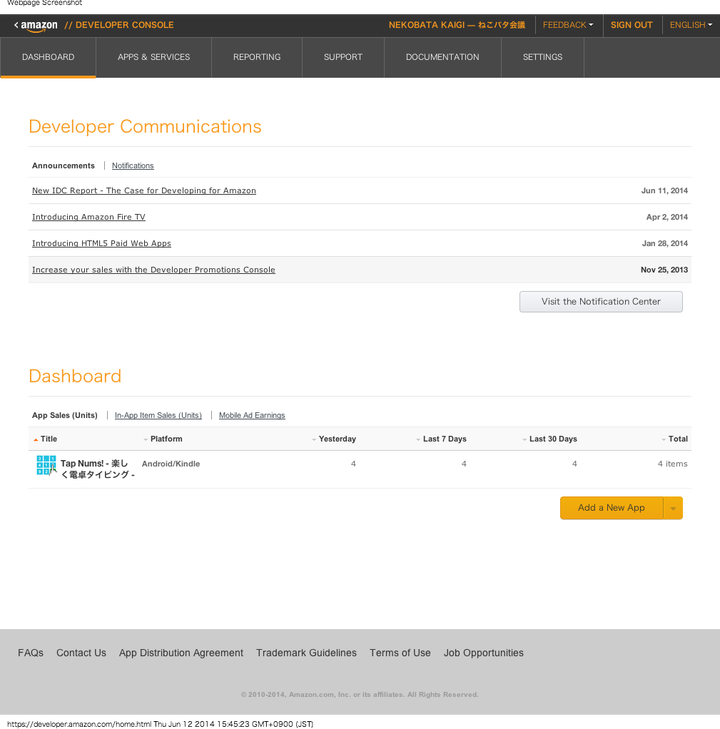Select App Sales (Units) tab

[65, 416]
